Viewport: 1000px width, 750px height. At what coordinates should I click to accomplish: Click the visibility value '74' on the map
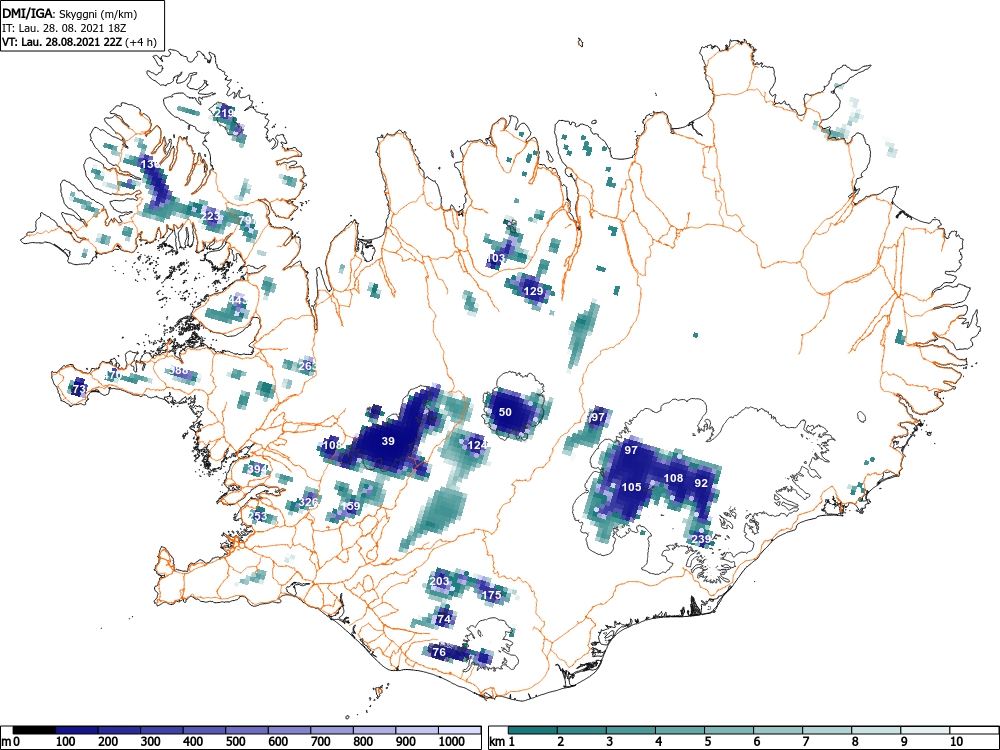click(x=444, y=619)
